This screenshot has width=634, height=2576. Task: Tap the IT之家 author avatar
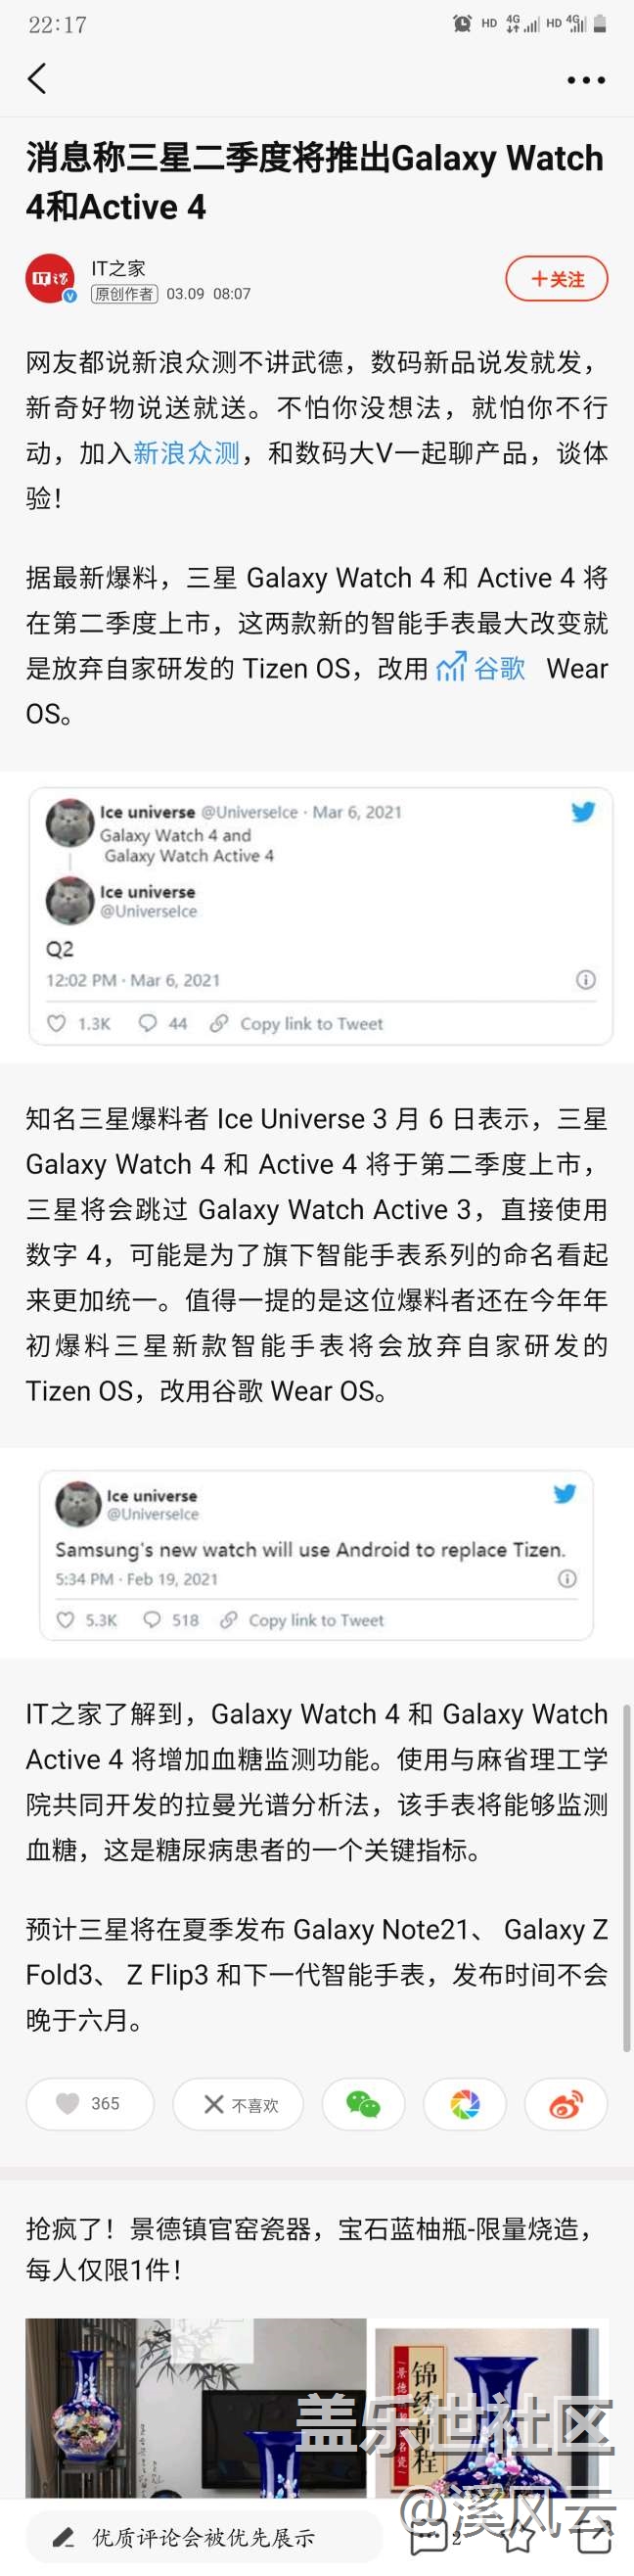50,279
